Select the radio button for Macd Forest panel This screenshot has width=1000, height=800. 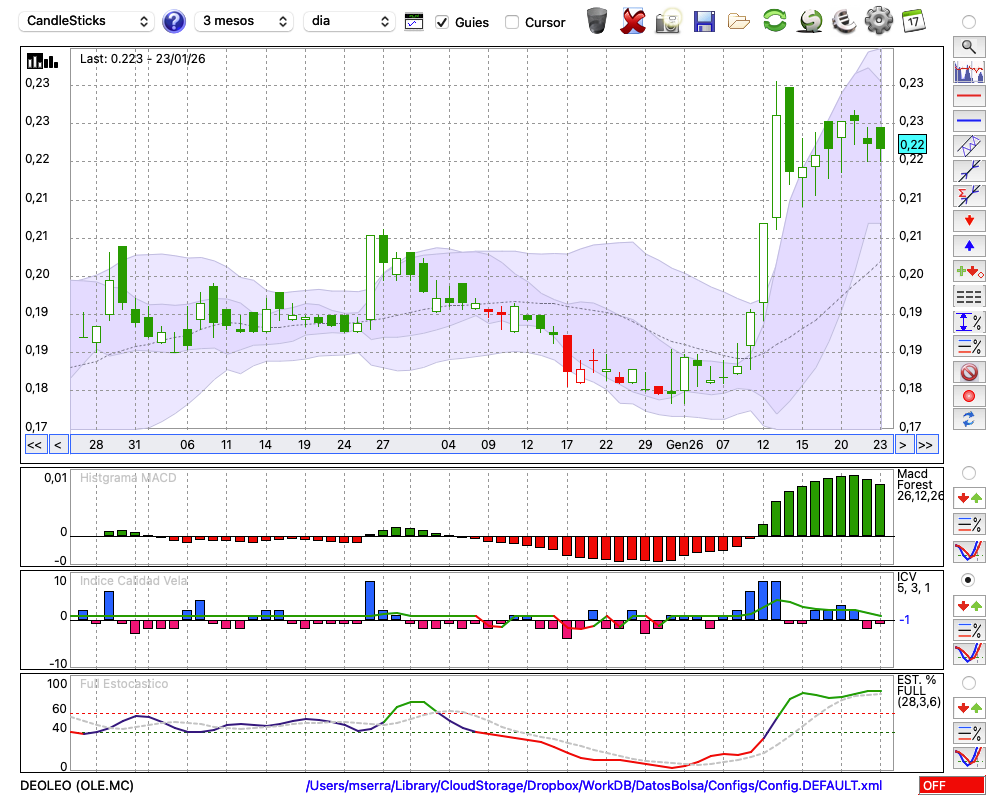(968, 472)
